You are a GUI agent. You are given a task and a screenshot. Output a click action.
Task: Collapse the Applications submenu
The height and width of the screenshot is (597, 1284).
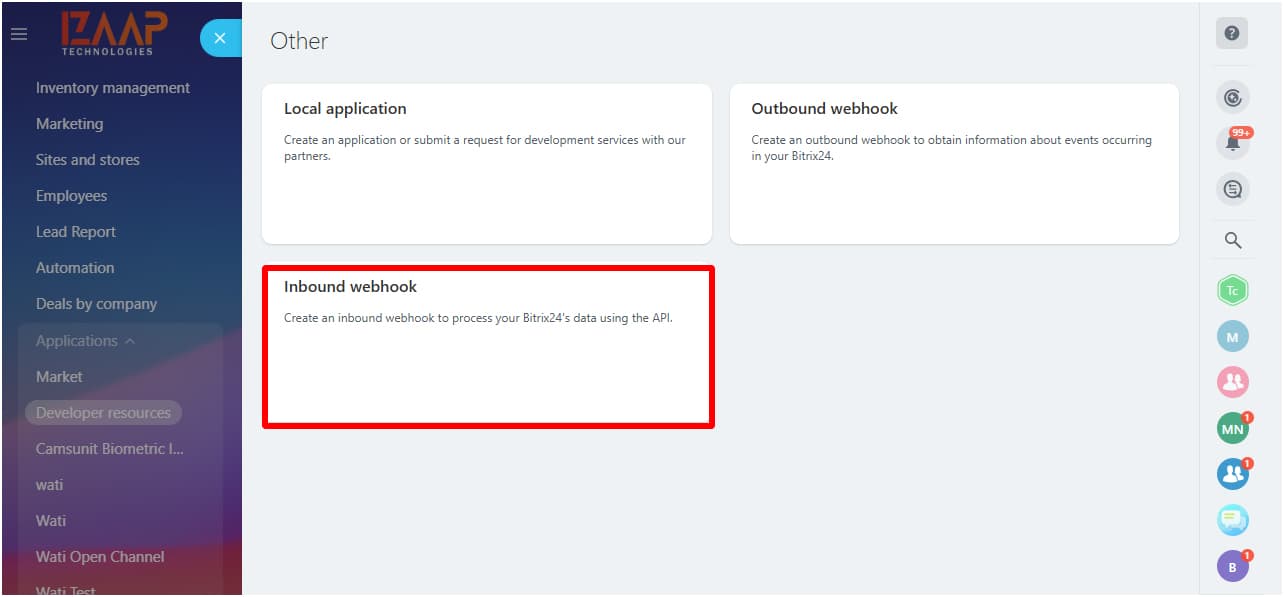tap(83, 340)
